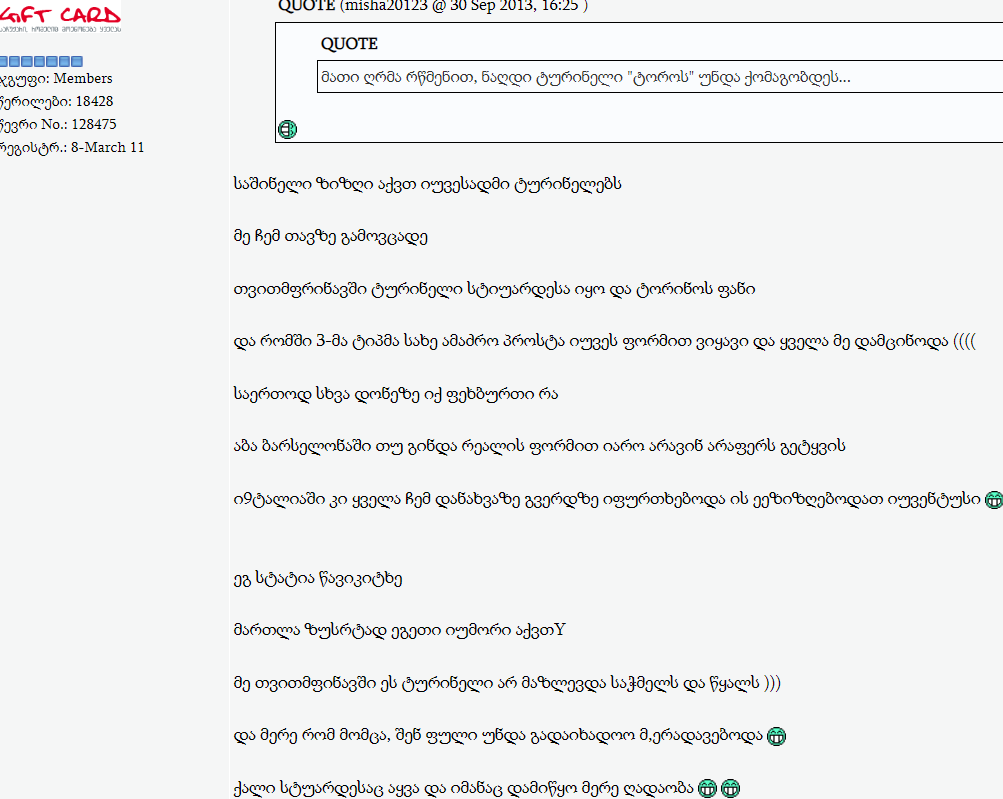Click the 'Members' group label
This screenshot has height=799, width=1003.
pyautogui.click(x=83, y=78)
